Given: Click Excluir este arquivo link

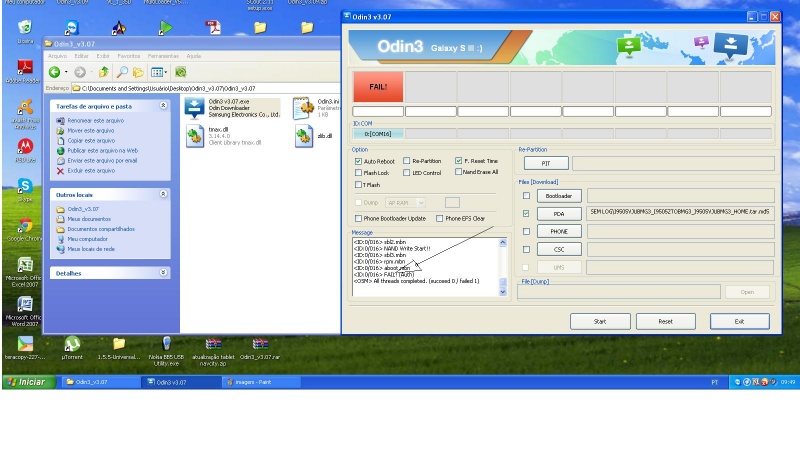Looking at the screenshot, I should click(91, 170).
